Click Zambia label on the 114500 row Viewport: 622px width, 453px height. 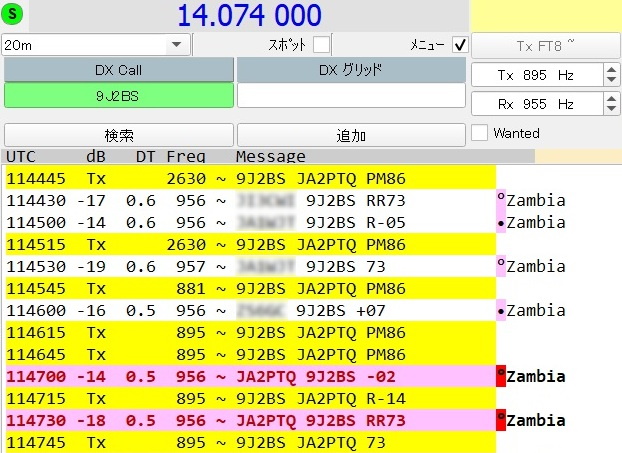coord(536,223)
